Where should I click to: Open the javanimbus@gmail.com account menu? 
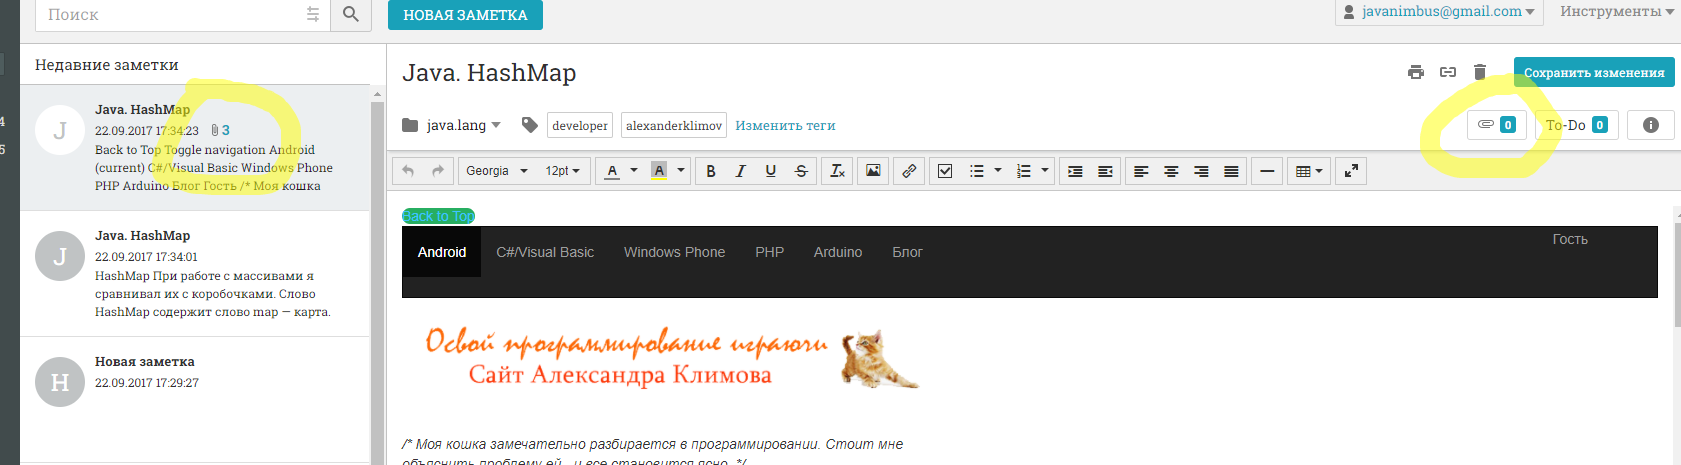pos(1439,12)
